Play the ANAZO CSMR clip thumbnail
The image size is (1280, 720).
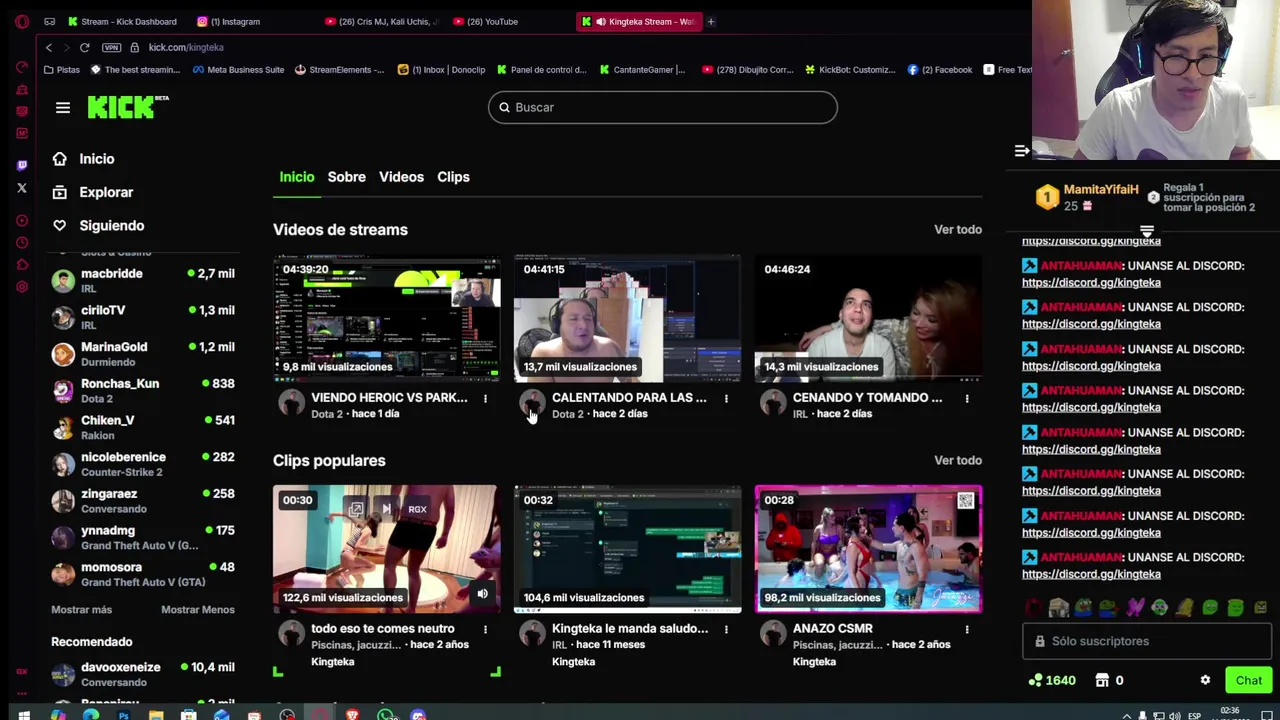point(868,550)
